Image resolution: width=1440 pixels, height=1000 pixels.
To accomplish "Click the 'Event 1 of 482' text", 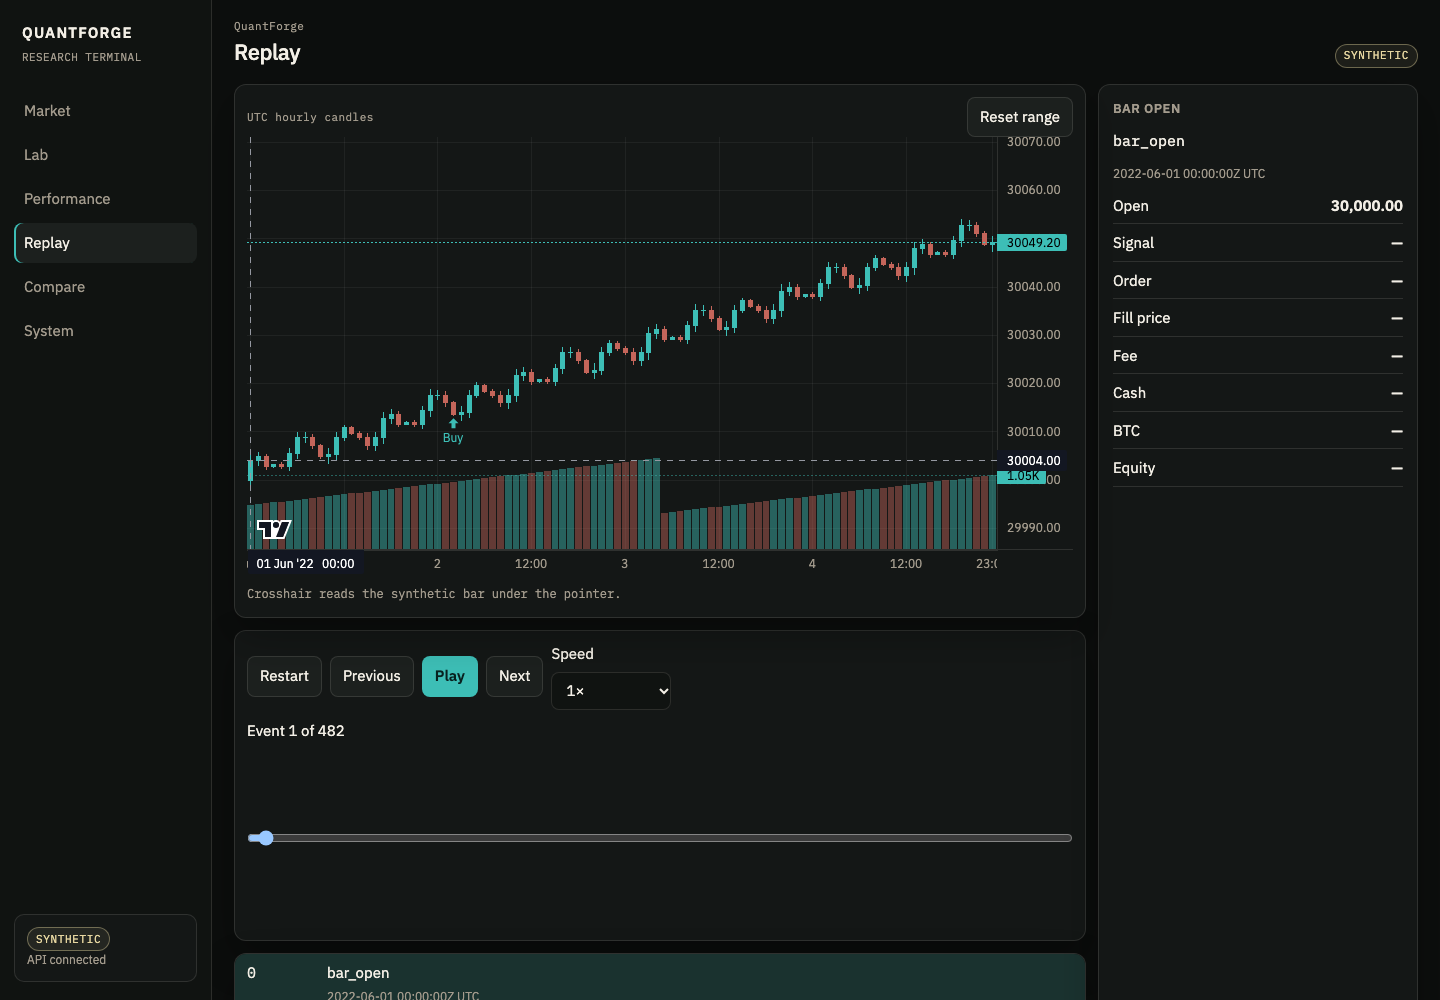I will (296, 731).
